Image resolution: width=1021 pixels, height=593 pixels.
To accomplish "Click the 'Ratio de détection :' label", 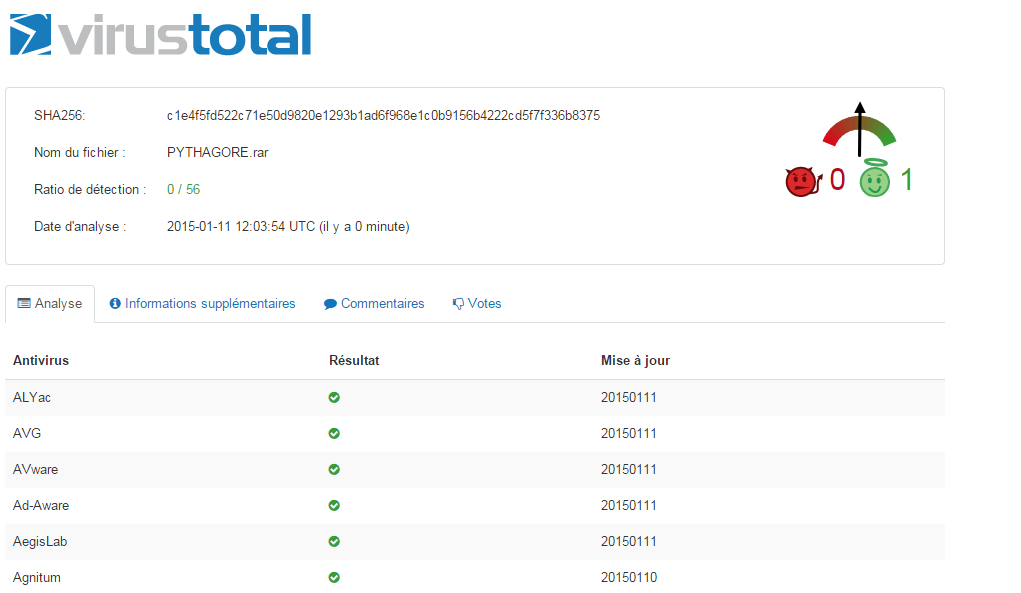I will (x=90, y=189).
